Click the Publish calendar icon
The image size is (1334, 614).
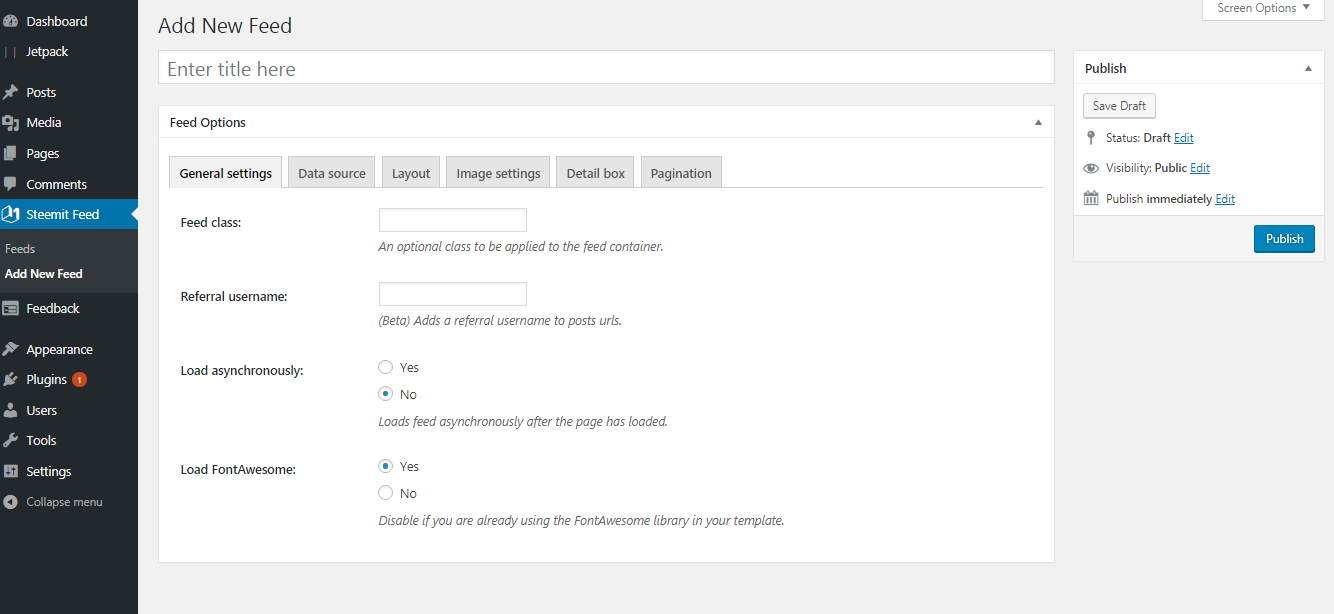pos(1091,198)
